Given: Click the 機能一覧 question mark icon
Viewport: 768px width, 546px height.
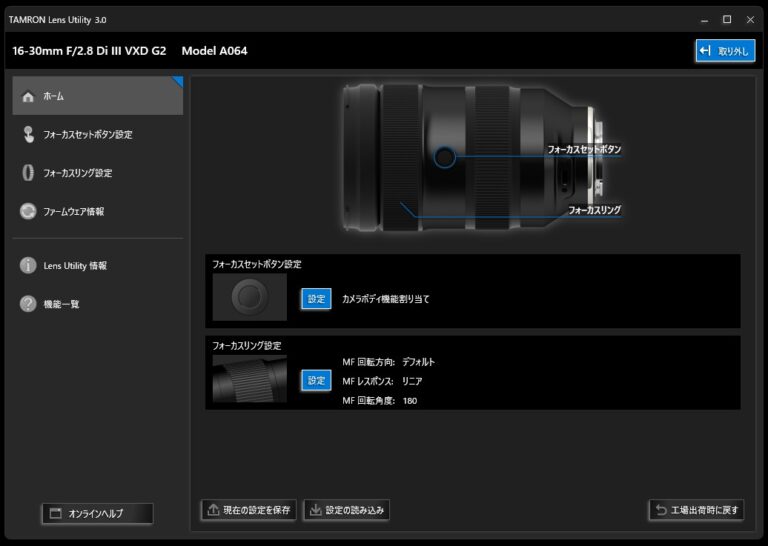Looking at the screenshot, I should (x=28, y=304).
